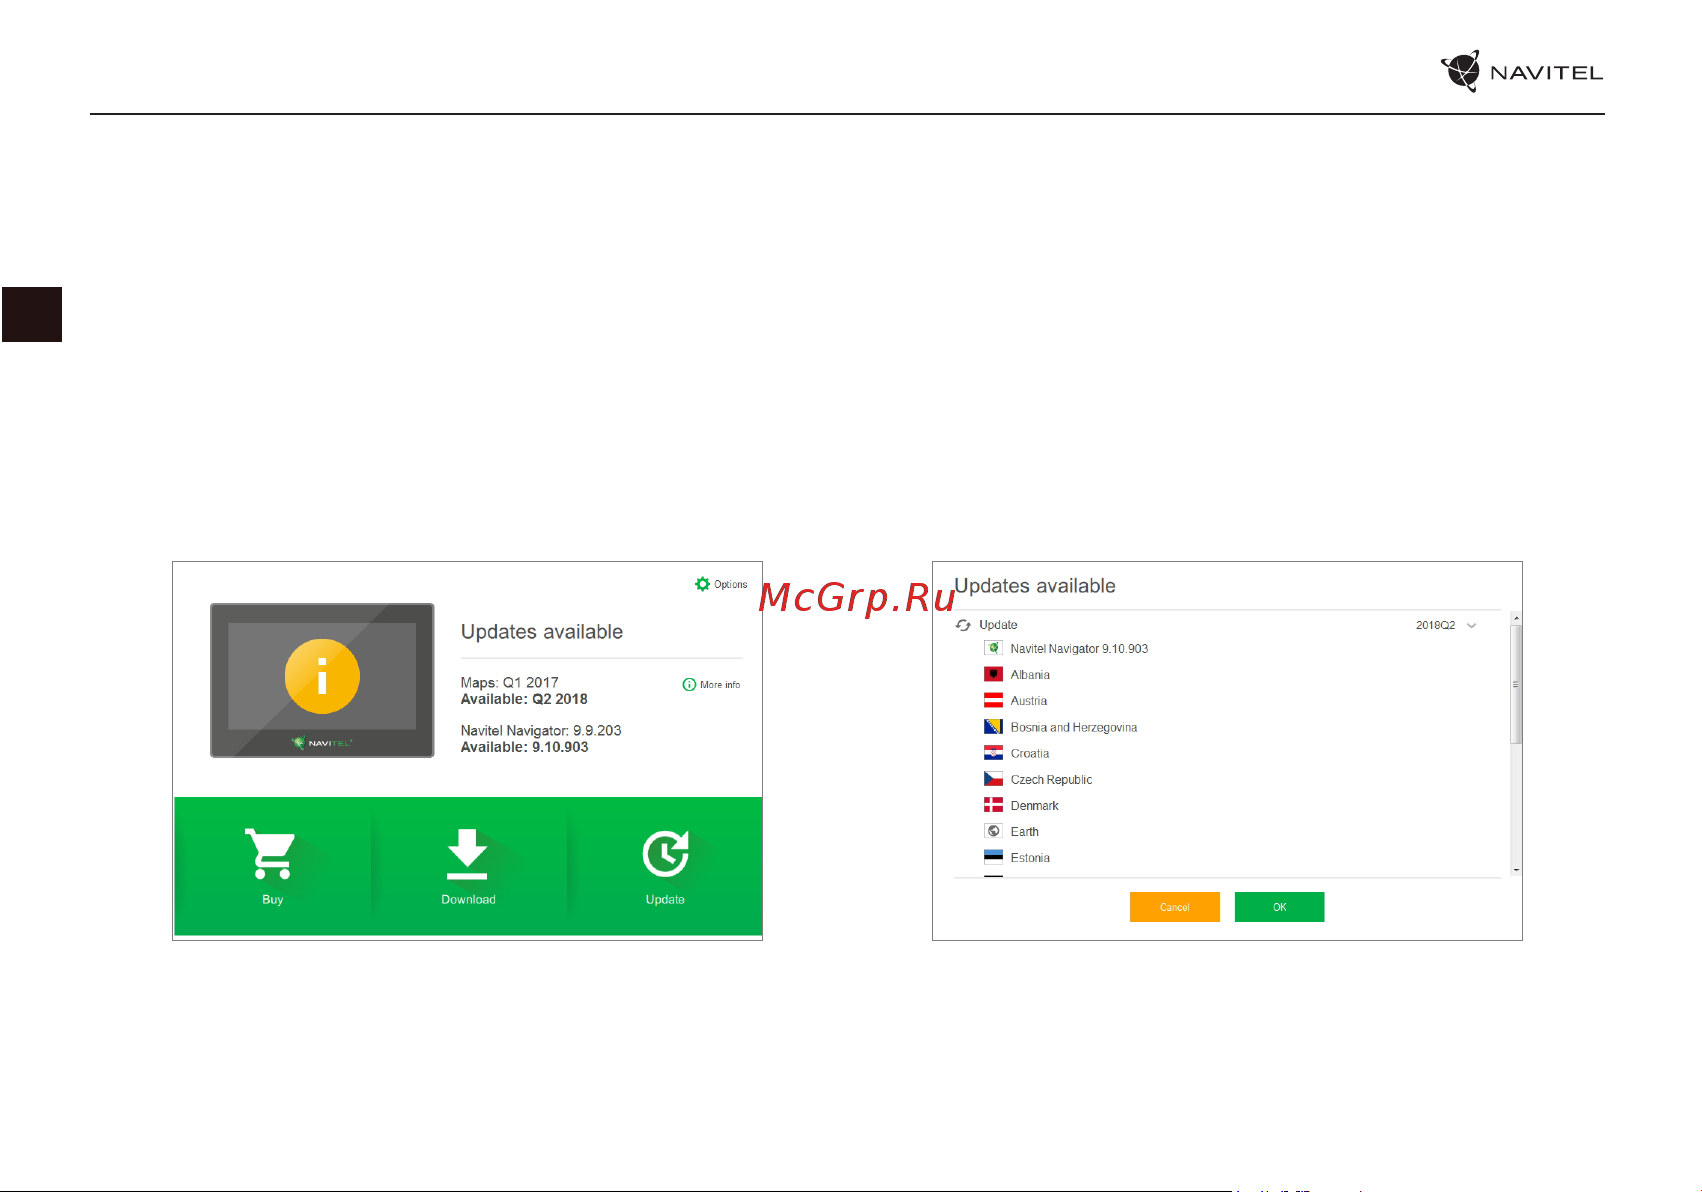Click the 2018Q2 version text
Screen dimensions: 1702x1192
click(x=1435, y=625)
